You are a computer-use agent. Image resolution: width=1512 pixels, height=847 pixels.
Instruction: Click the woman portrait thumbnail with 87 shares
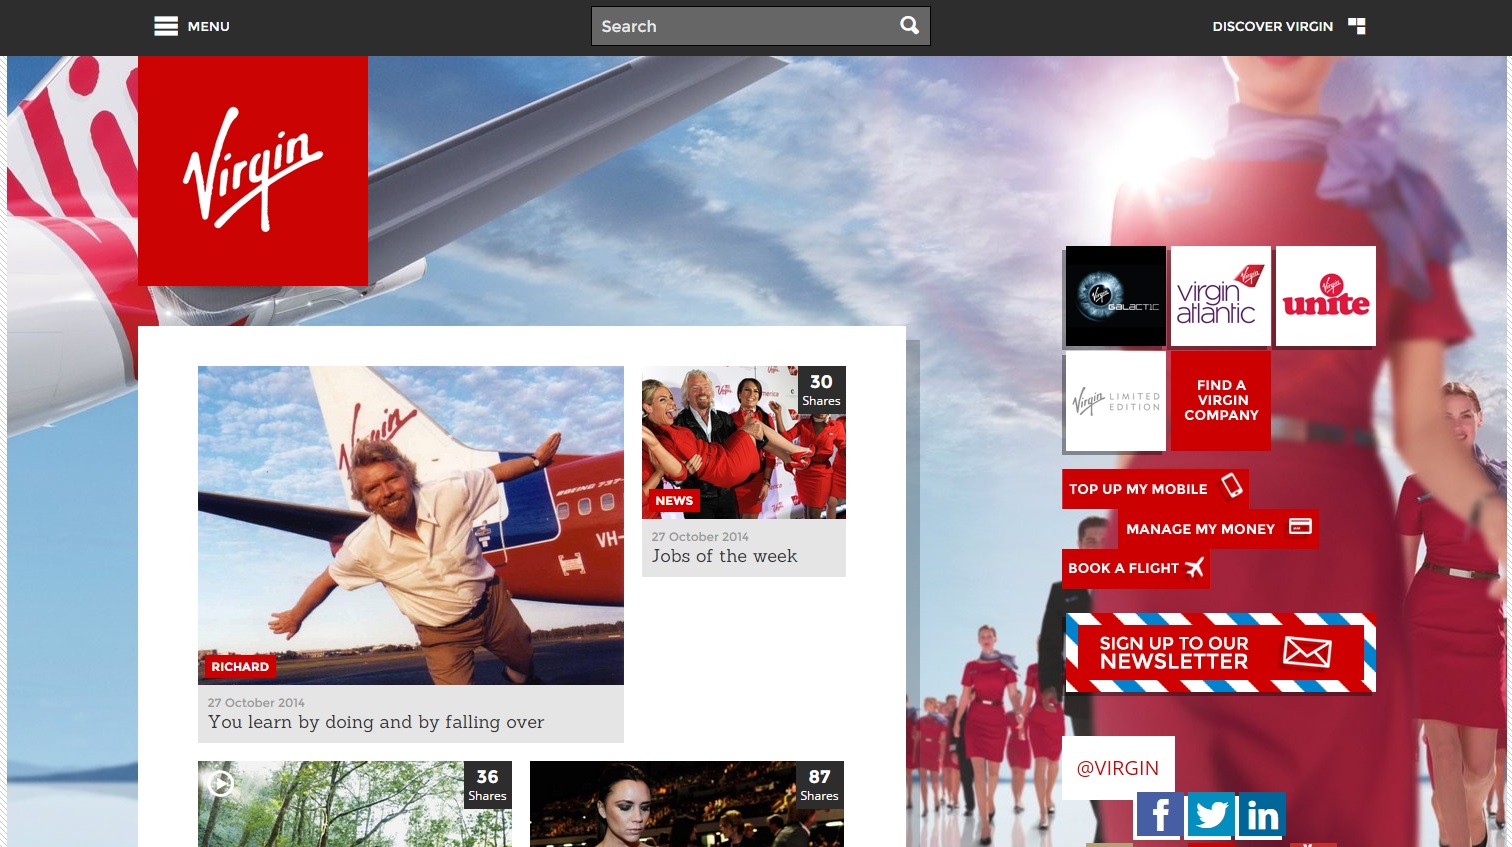point(687,804)
